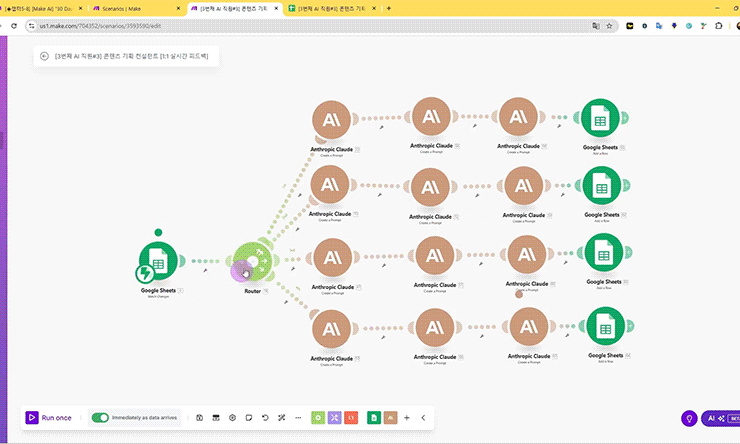The width and height of the screenshot is (740, 444).
Task: Open the notes icon in bottom toolbar
Action: point(249,418)
